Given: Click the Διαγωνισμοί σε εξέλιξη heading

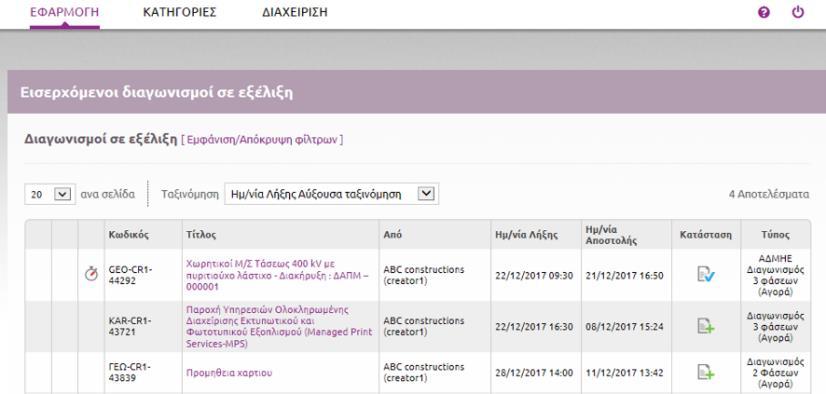Looking at the screenshot, I should coord(101,140).
